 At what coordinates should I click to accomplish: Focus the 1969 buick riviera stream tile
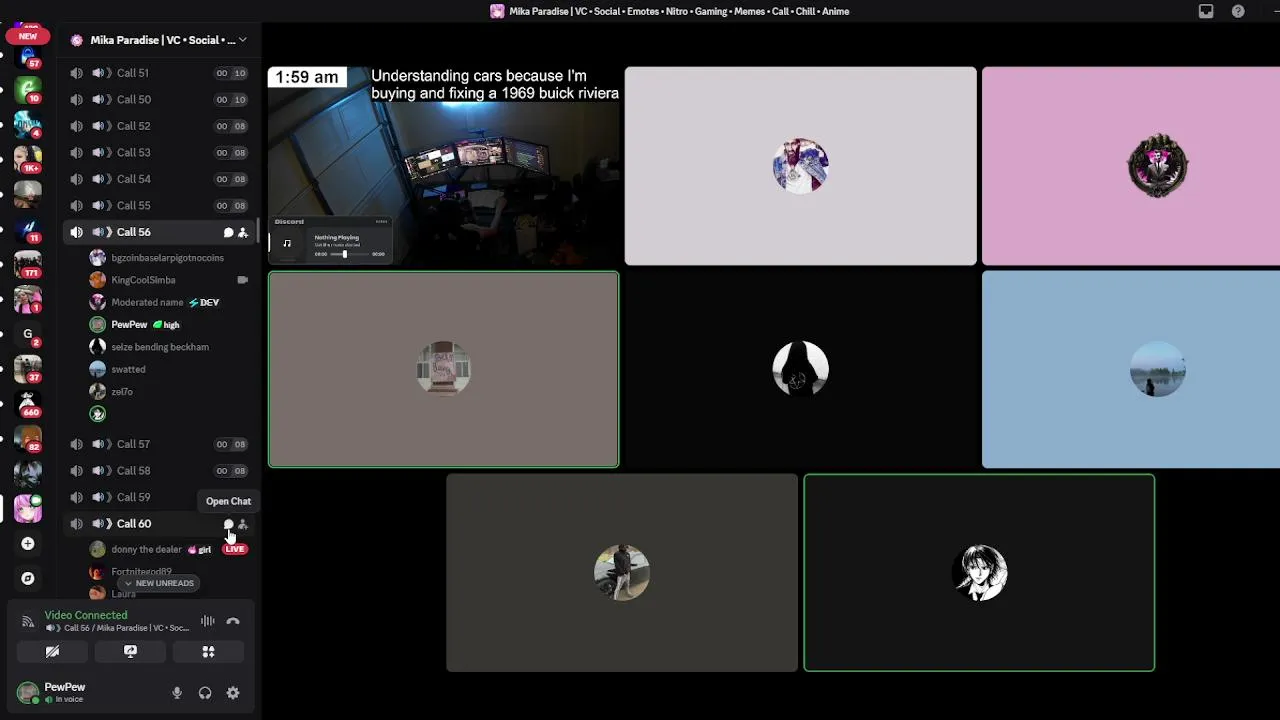443,166
